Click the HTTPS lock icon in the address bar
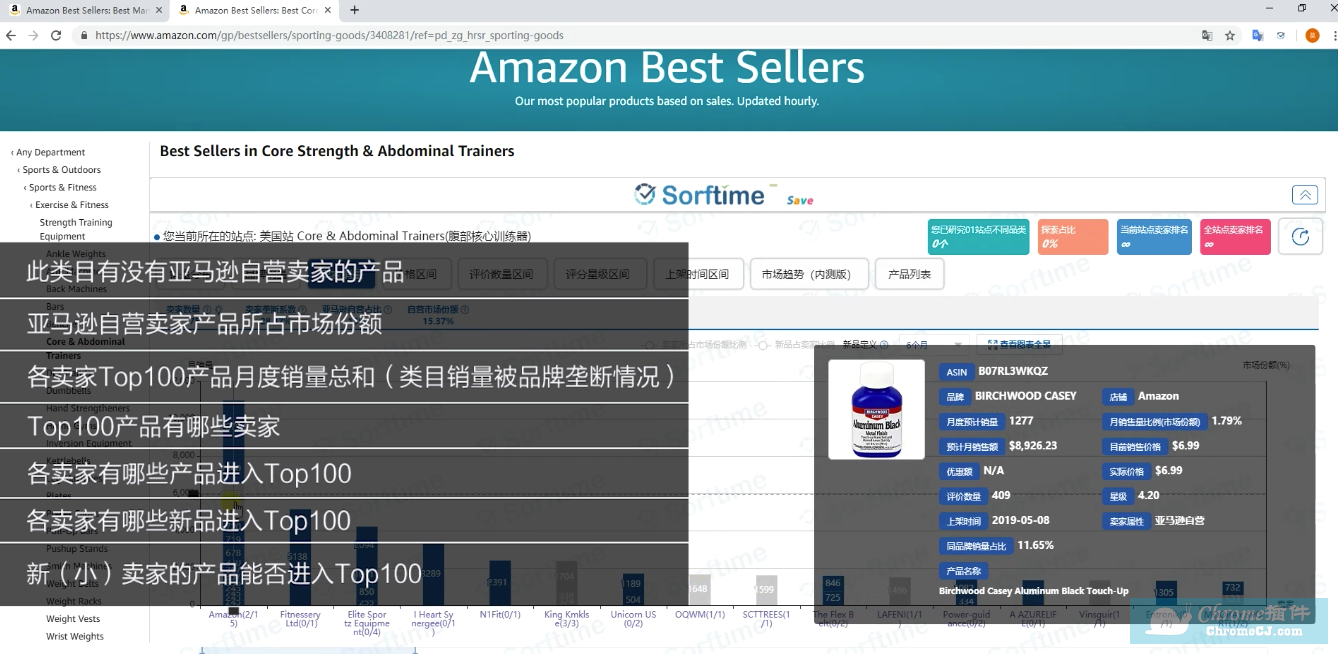Screen dimensions: 1338x654 pyautogui.click(x=86, y=34)
